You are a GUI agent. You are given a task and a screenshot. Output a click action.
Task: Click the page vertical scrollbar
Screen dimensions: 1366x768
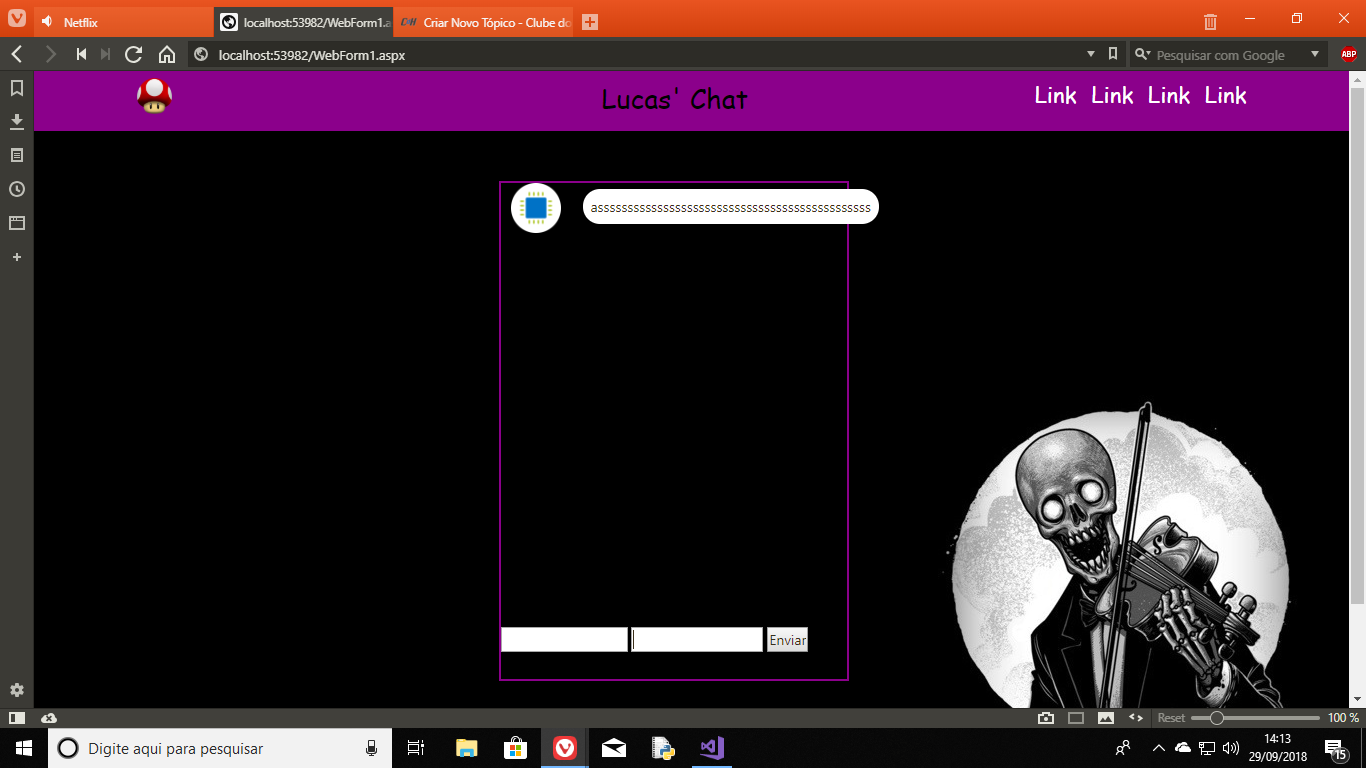(x=1357, y=345)
